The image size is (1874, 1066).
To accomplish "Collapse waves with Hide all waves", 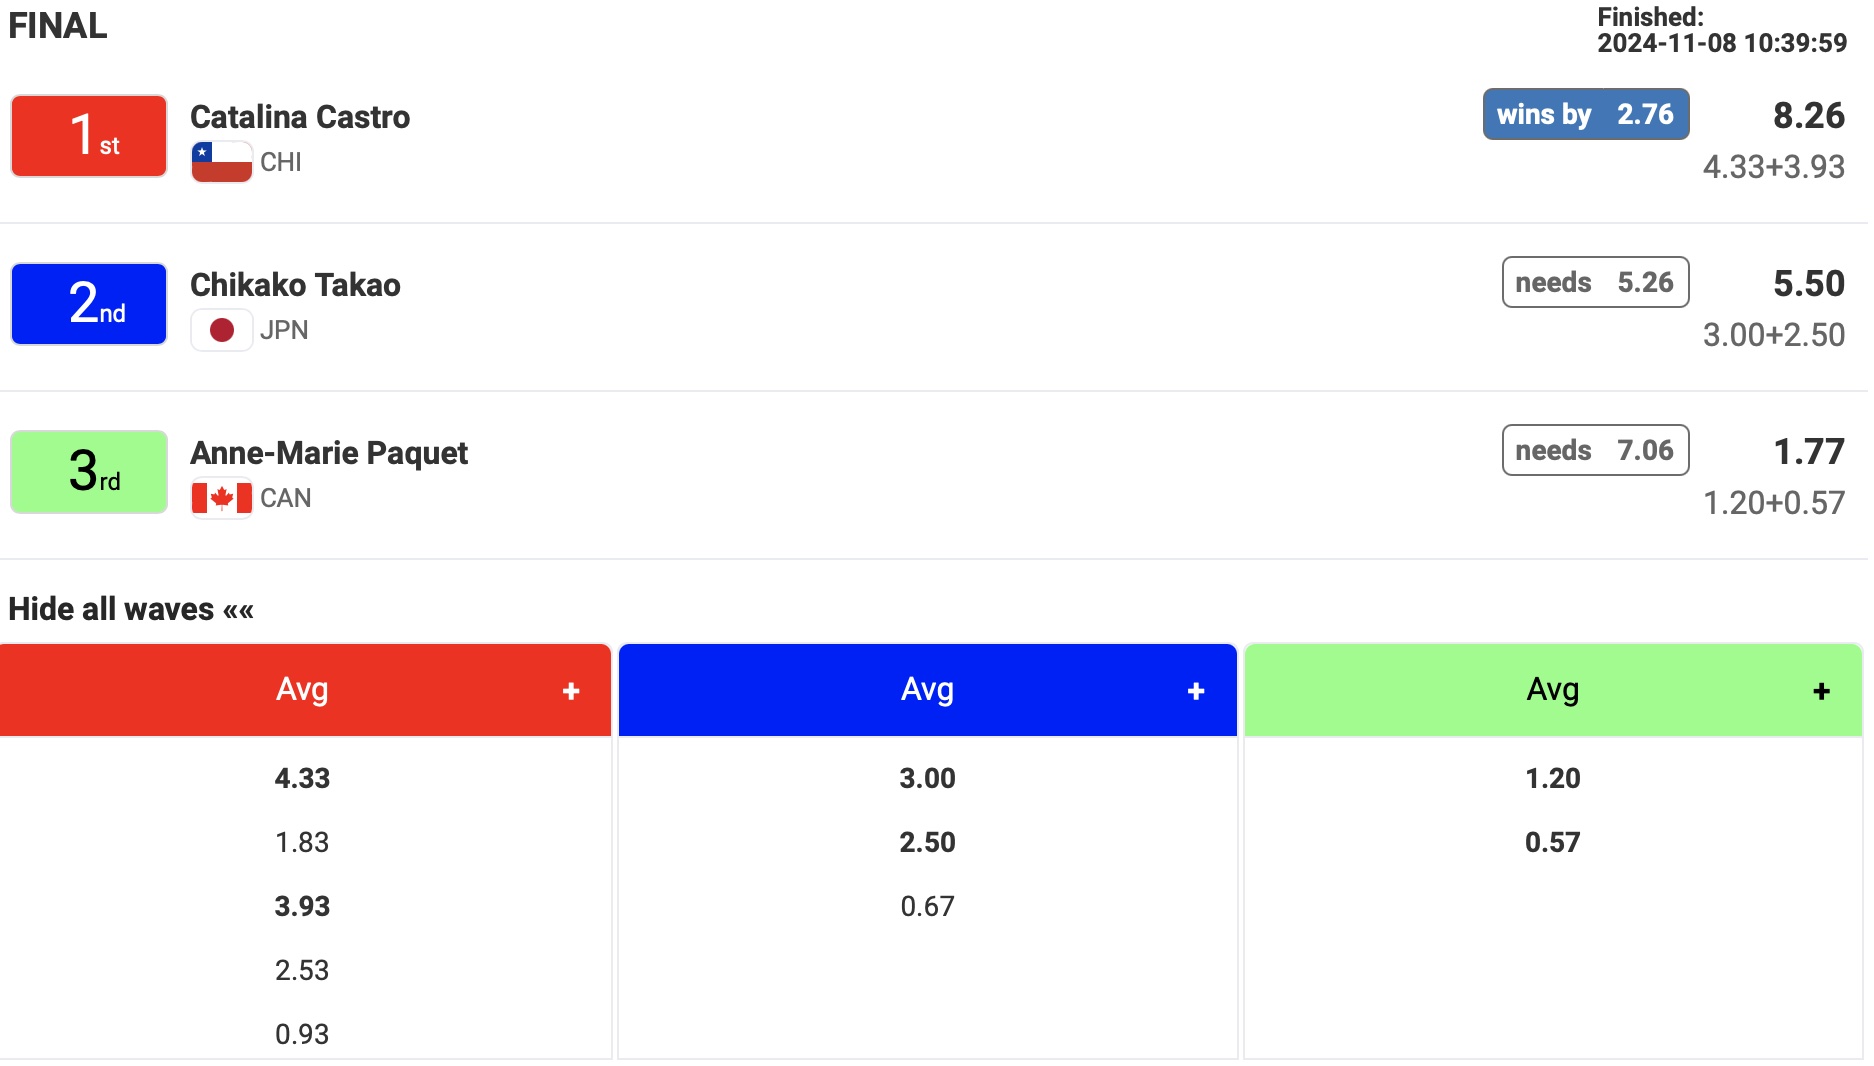I will (131, 609).
